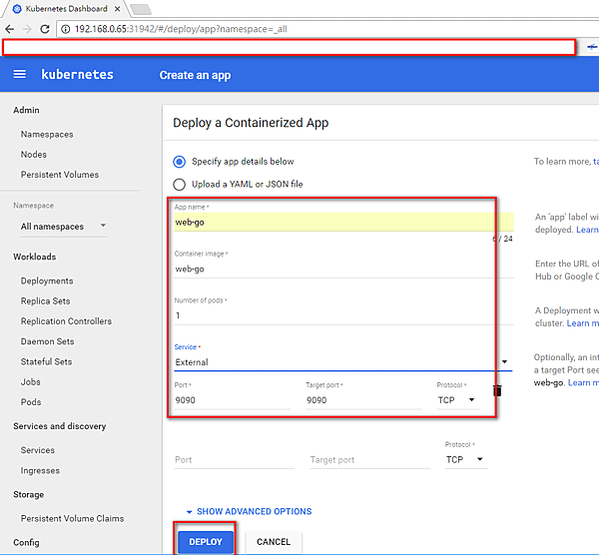599x555 pixels.
Task: Delete the 9090 port mapping with trash icon
Action: 497,391
